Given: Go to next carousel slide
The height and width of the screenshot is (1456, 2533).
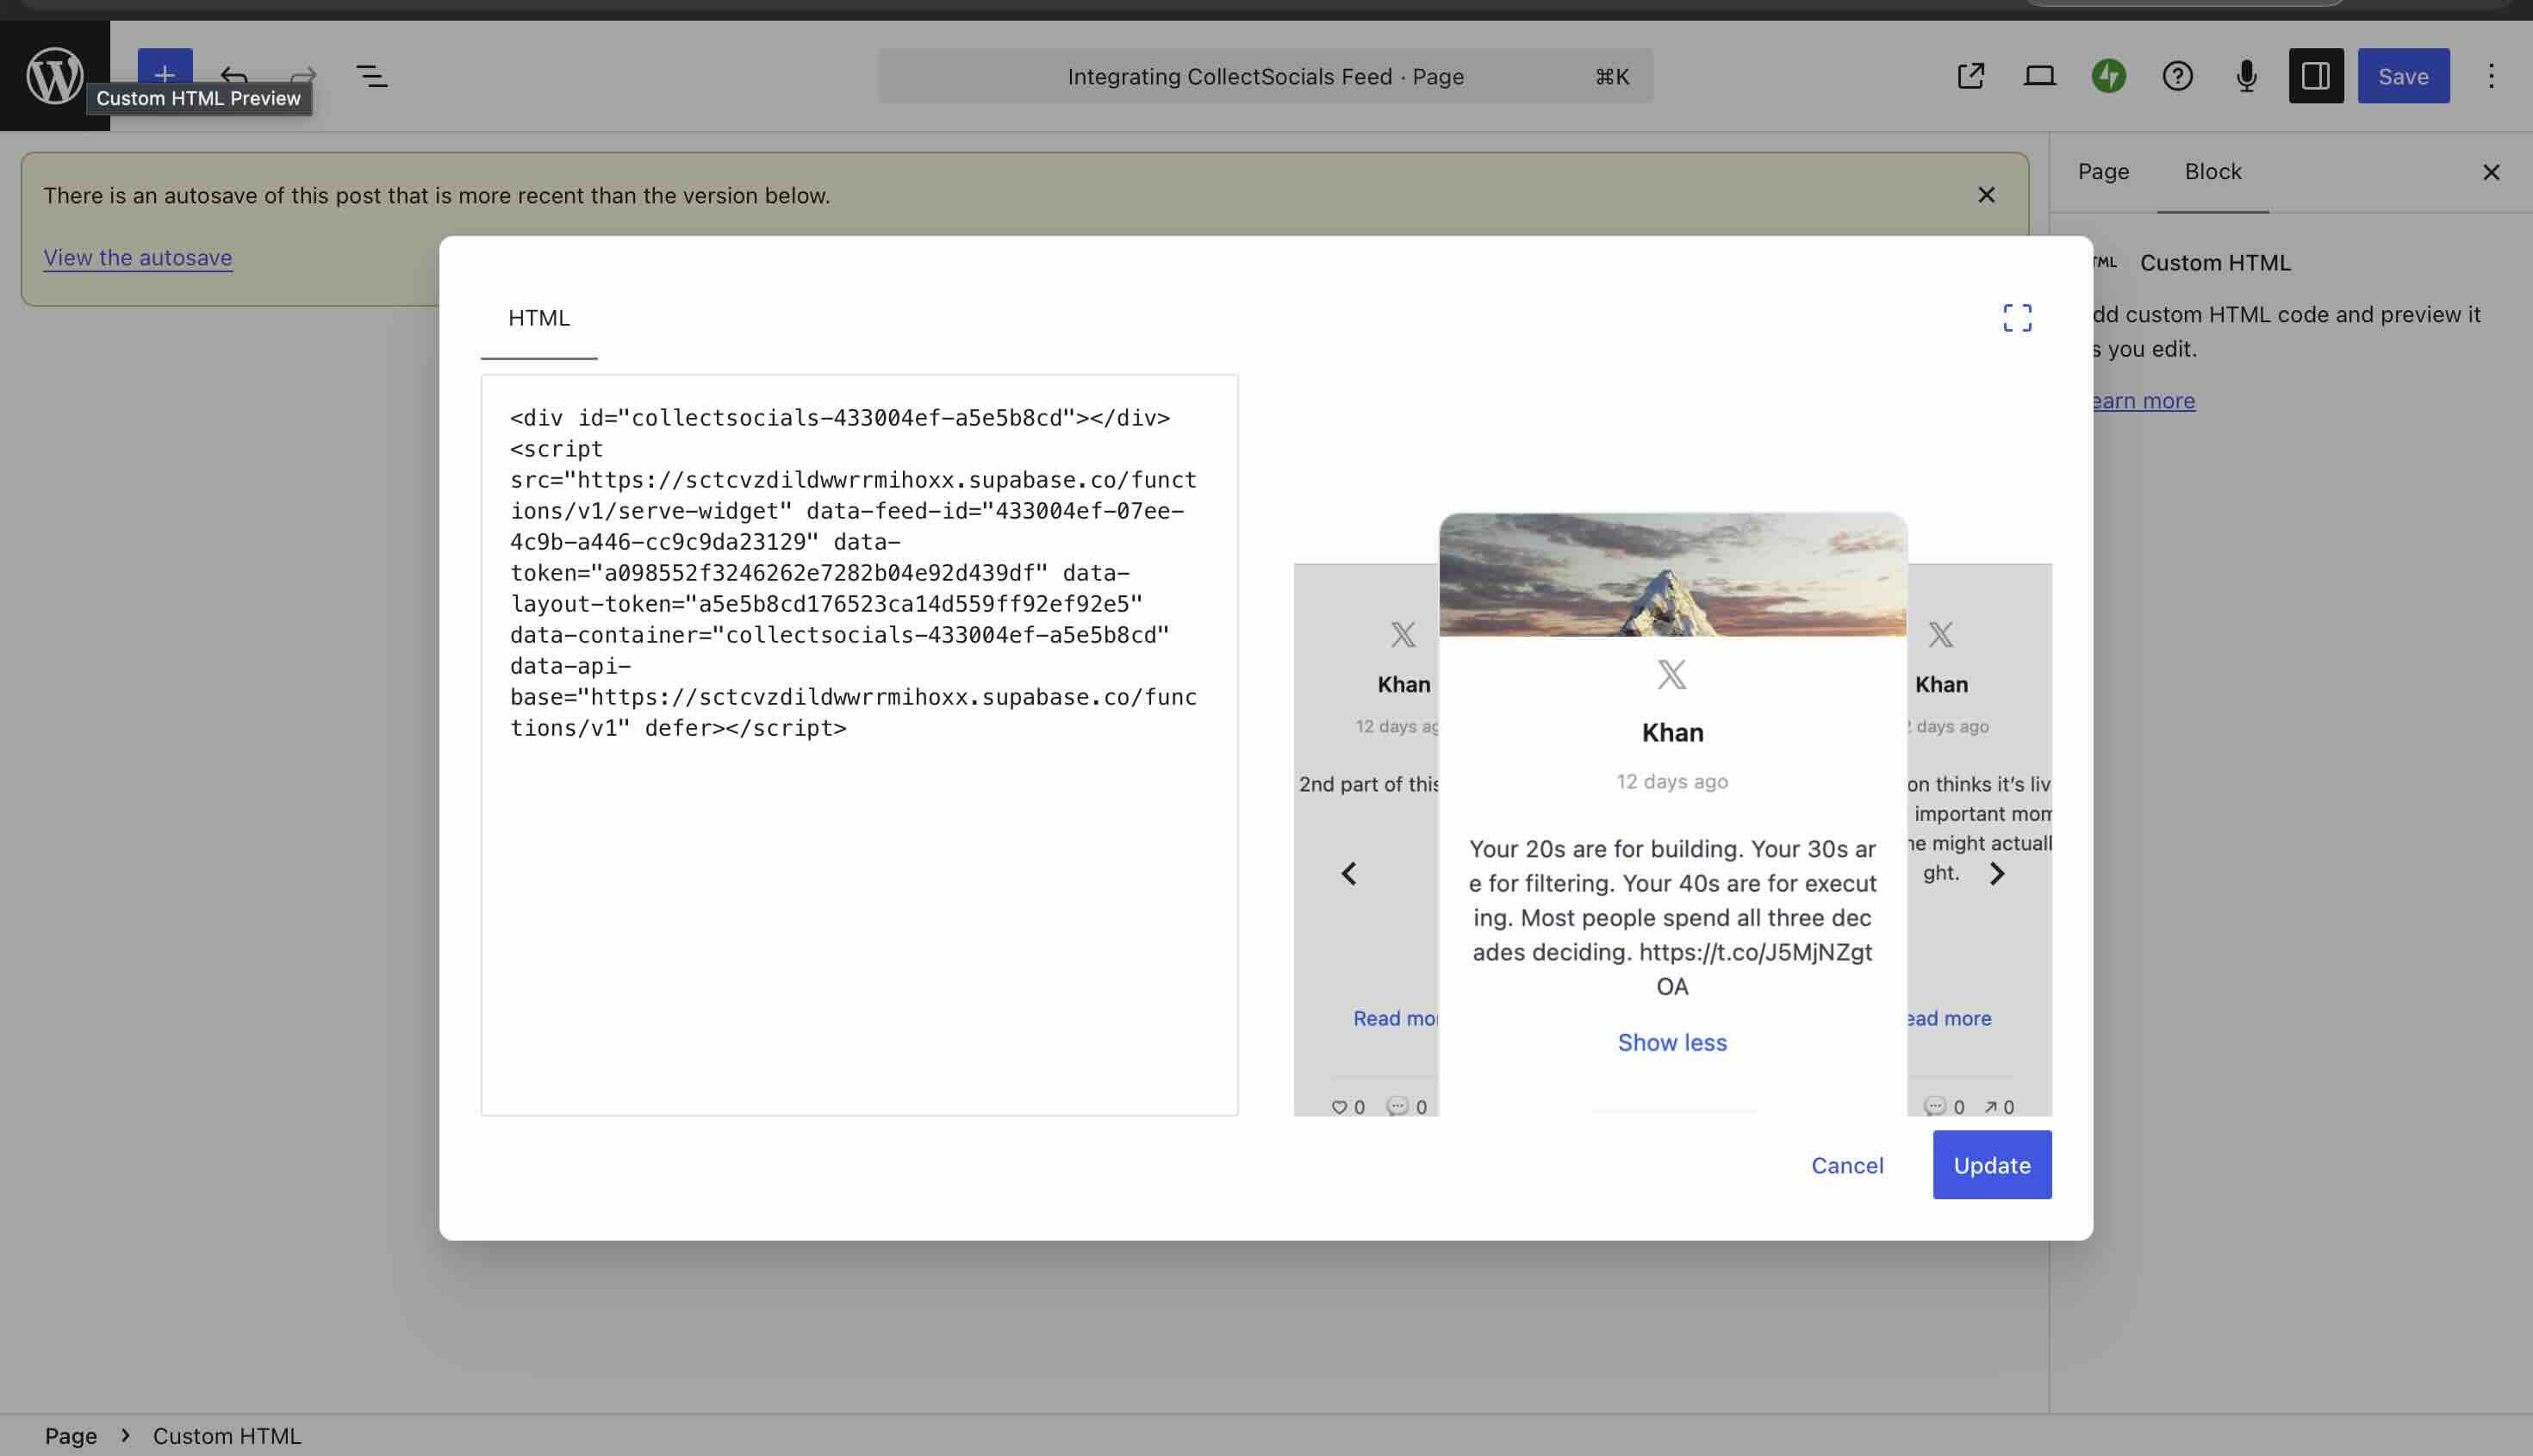Looking at the screenshot, I should (1996, 873).
